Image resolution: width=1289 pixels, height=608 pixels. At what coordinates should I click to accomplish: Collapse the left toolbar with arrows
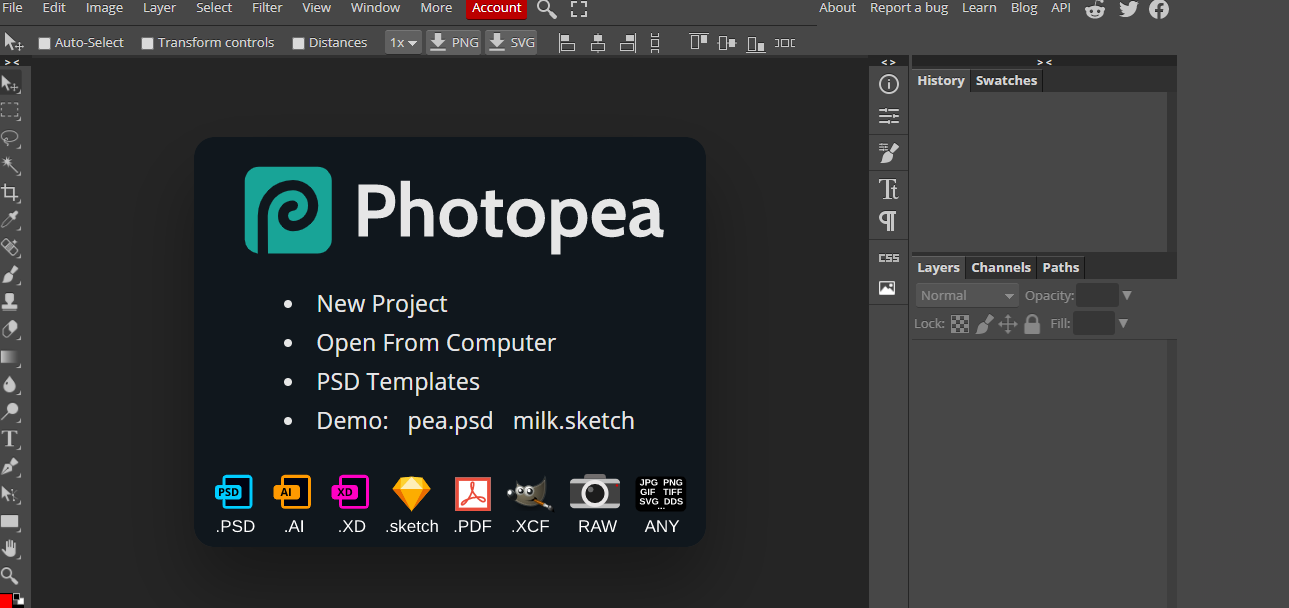pyautogui.click(x=11, y=62)
